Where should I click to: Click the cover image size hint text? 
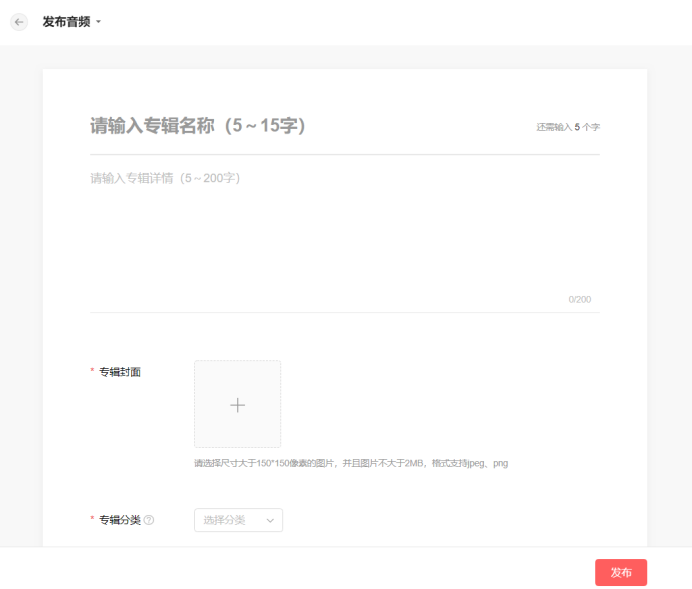351,463
